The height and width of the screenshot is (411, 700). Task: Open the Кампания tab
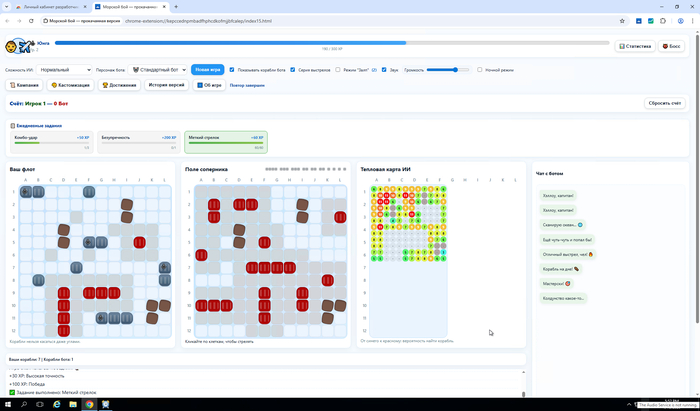click(x=24, y=85)
